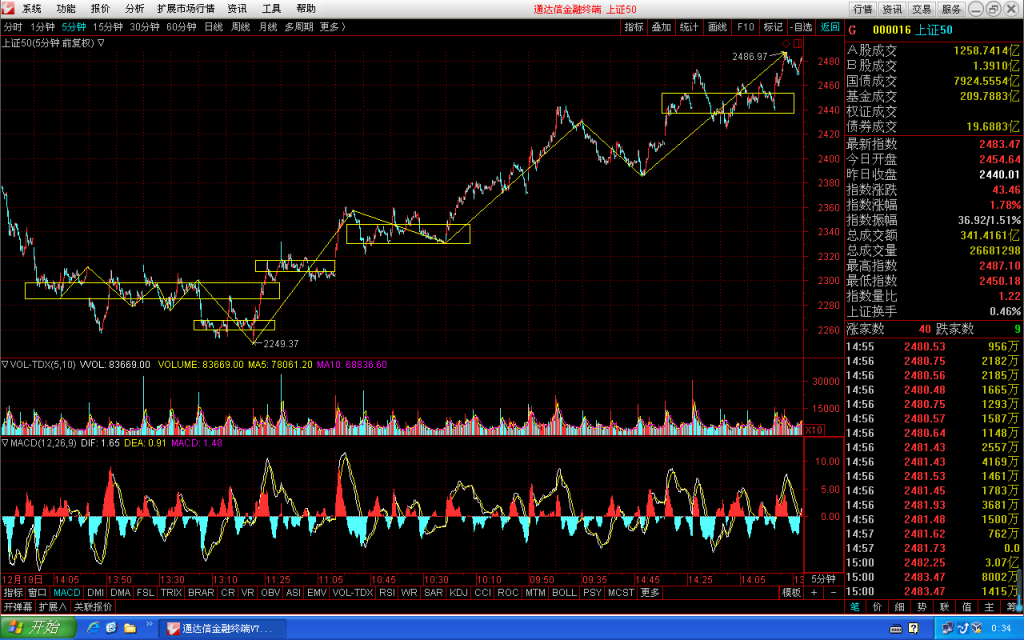
Task: Open the folder icon in quick launch
Action: (130, 628)
